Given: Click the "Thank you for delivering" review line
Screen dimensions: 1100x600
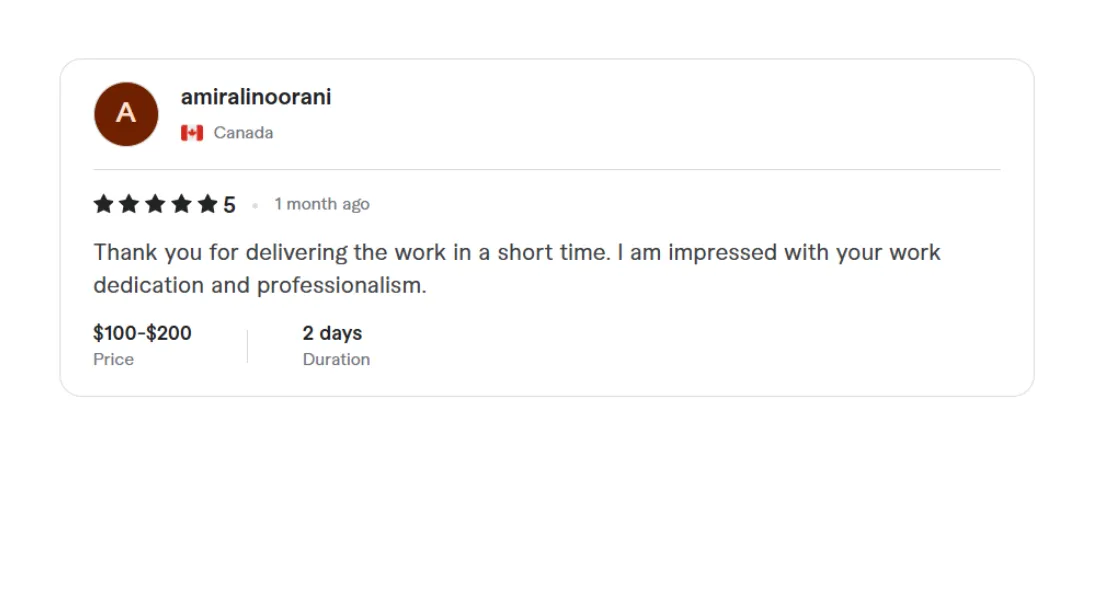Looking at the screenshot, I should 517,252.
